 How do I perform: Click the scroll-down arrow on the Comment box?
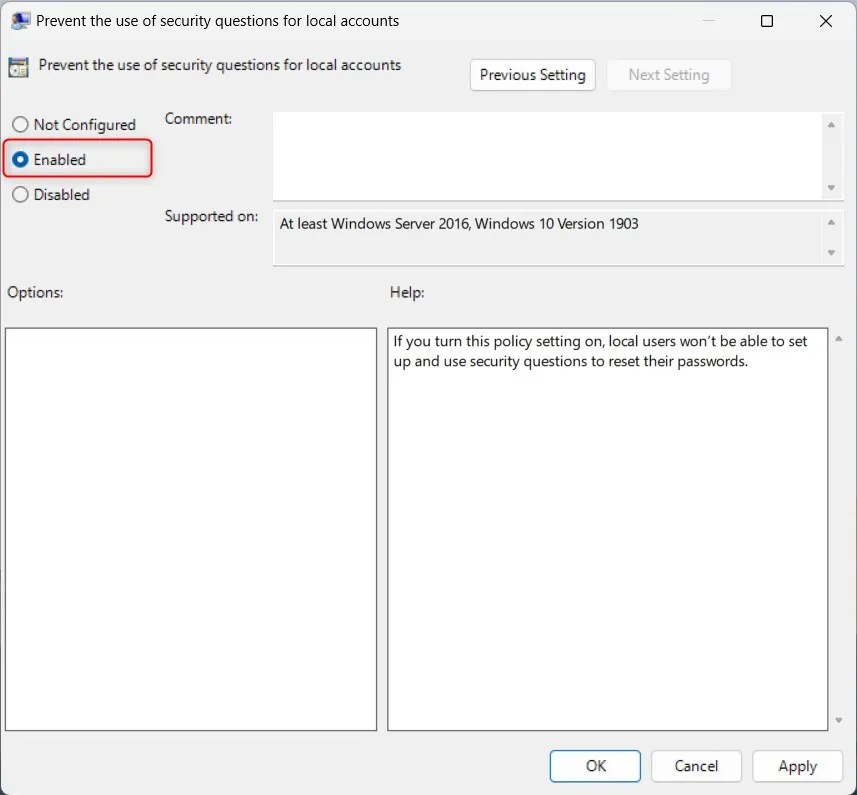point(832,186)
